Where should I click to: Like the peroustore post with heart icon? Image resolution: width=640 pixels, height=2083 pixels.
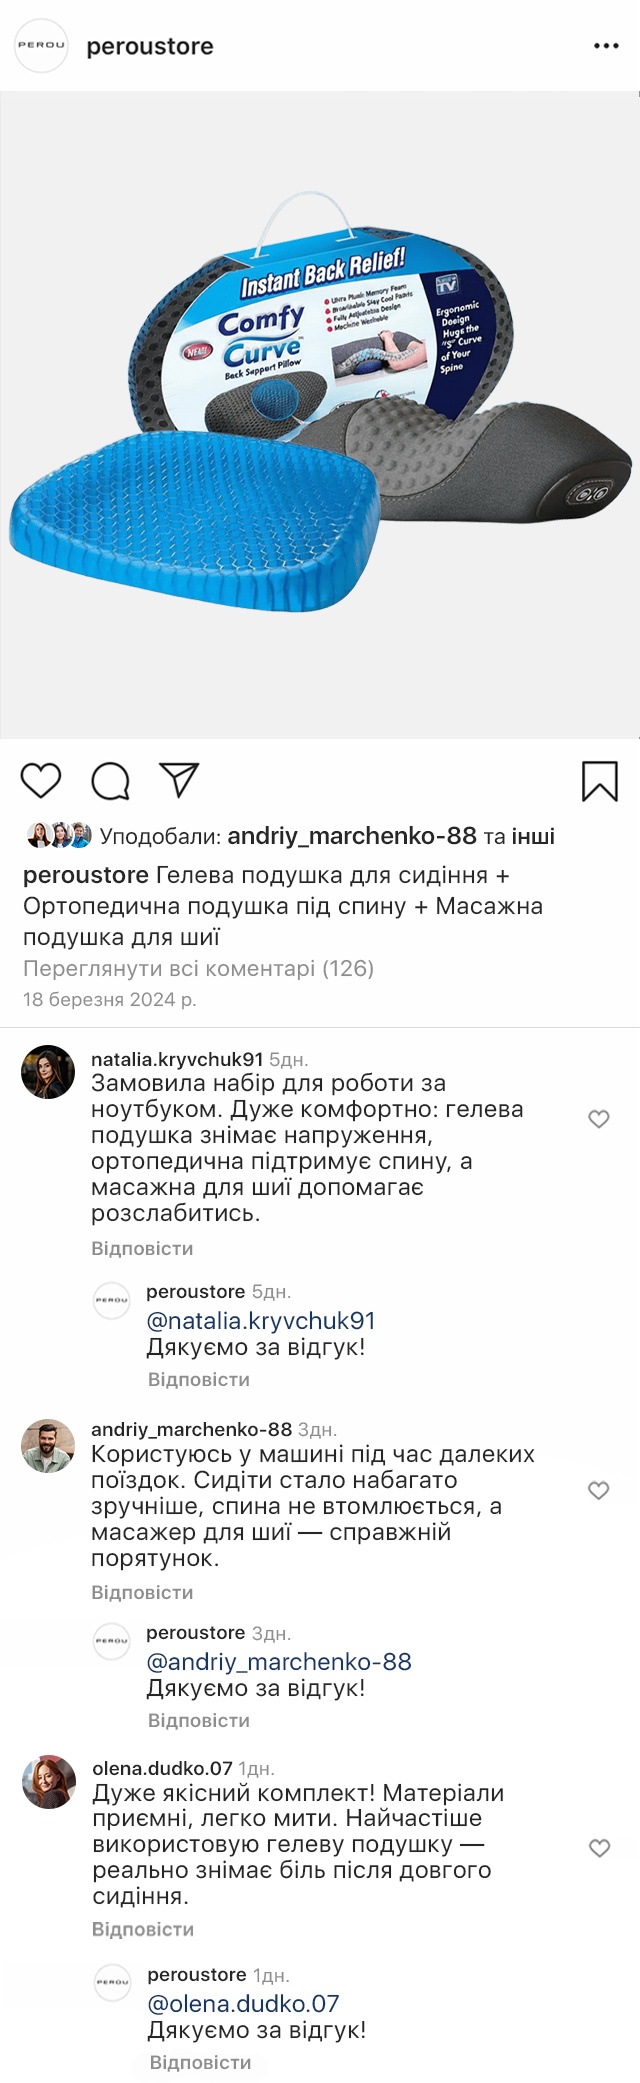click(41, 780)
